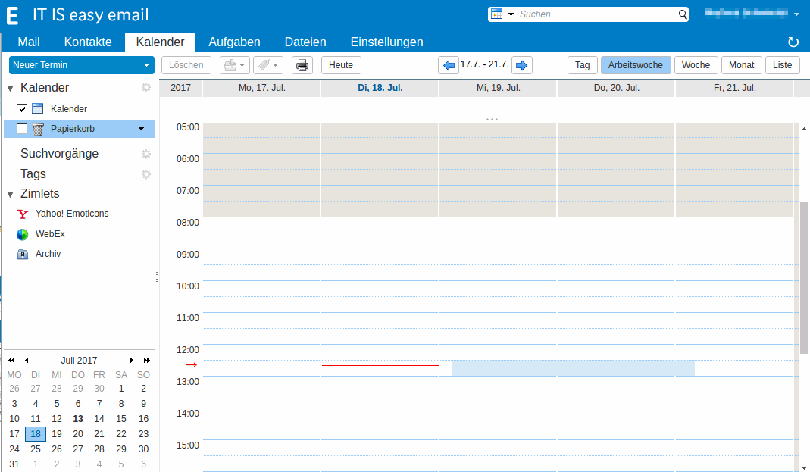Select day 18 in mini calendar
This screenshot has height=472, width=810.
pyautogui.click(x=35, y=434)
